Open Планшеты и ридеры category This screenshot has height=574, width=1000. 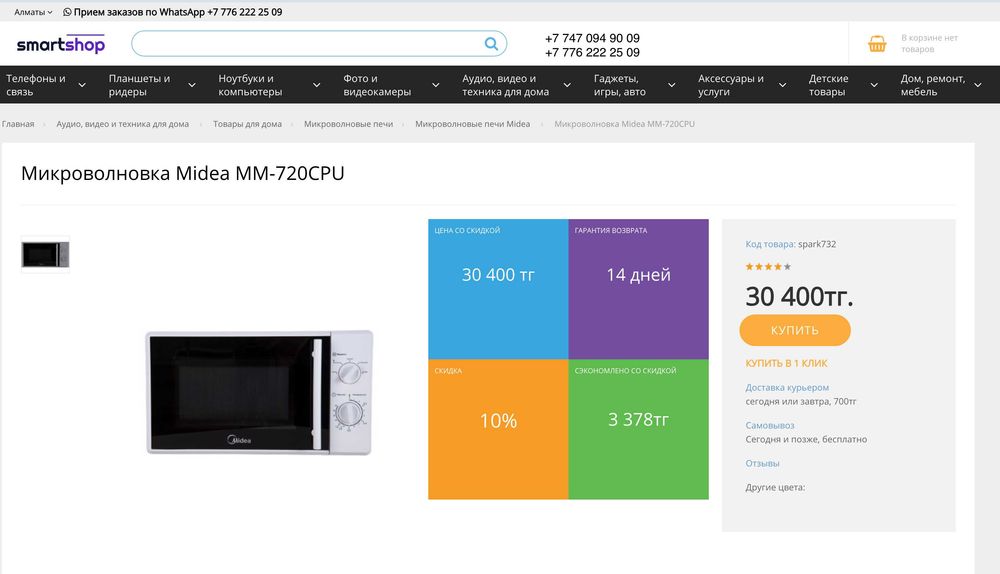pyautogui.click(x=139, y=85)
